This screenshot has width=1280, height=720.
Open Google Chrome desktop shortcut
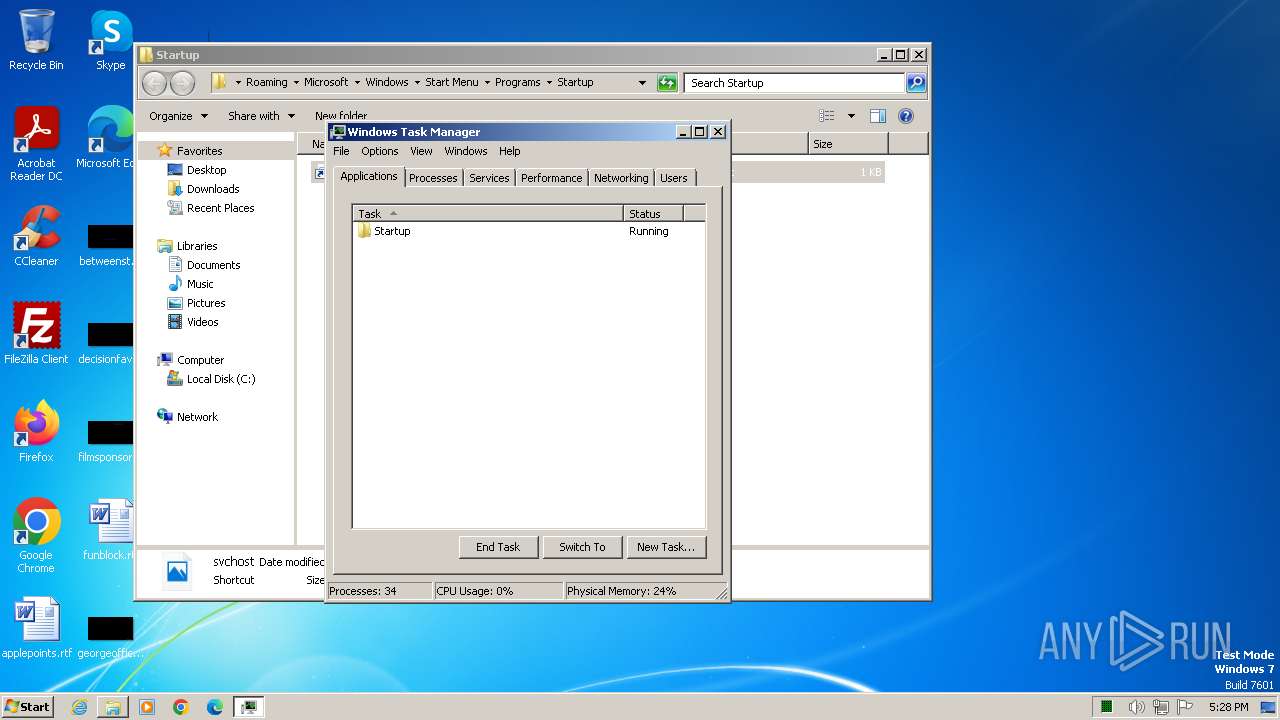36,536
